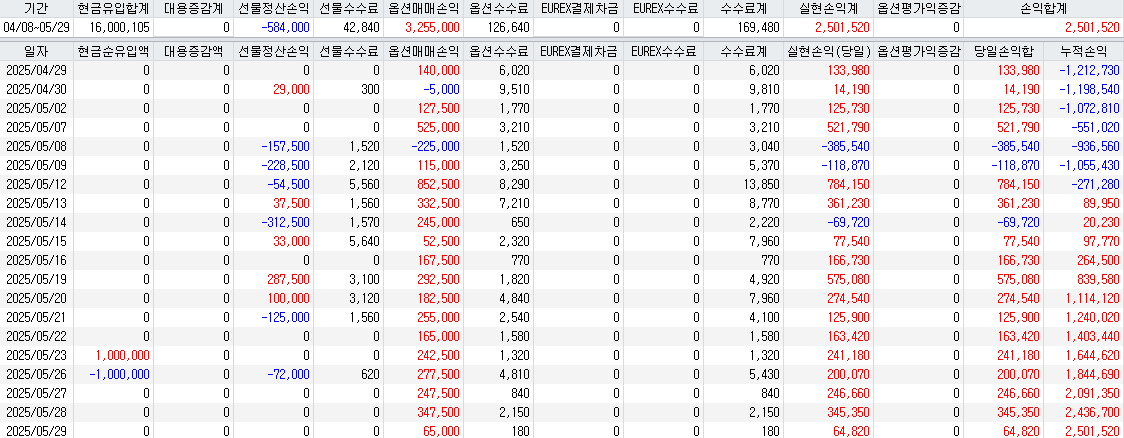Select the date 2025/05/23
The image size is (1124, 438).
tap(36, 355)
